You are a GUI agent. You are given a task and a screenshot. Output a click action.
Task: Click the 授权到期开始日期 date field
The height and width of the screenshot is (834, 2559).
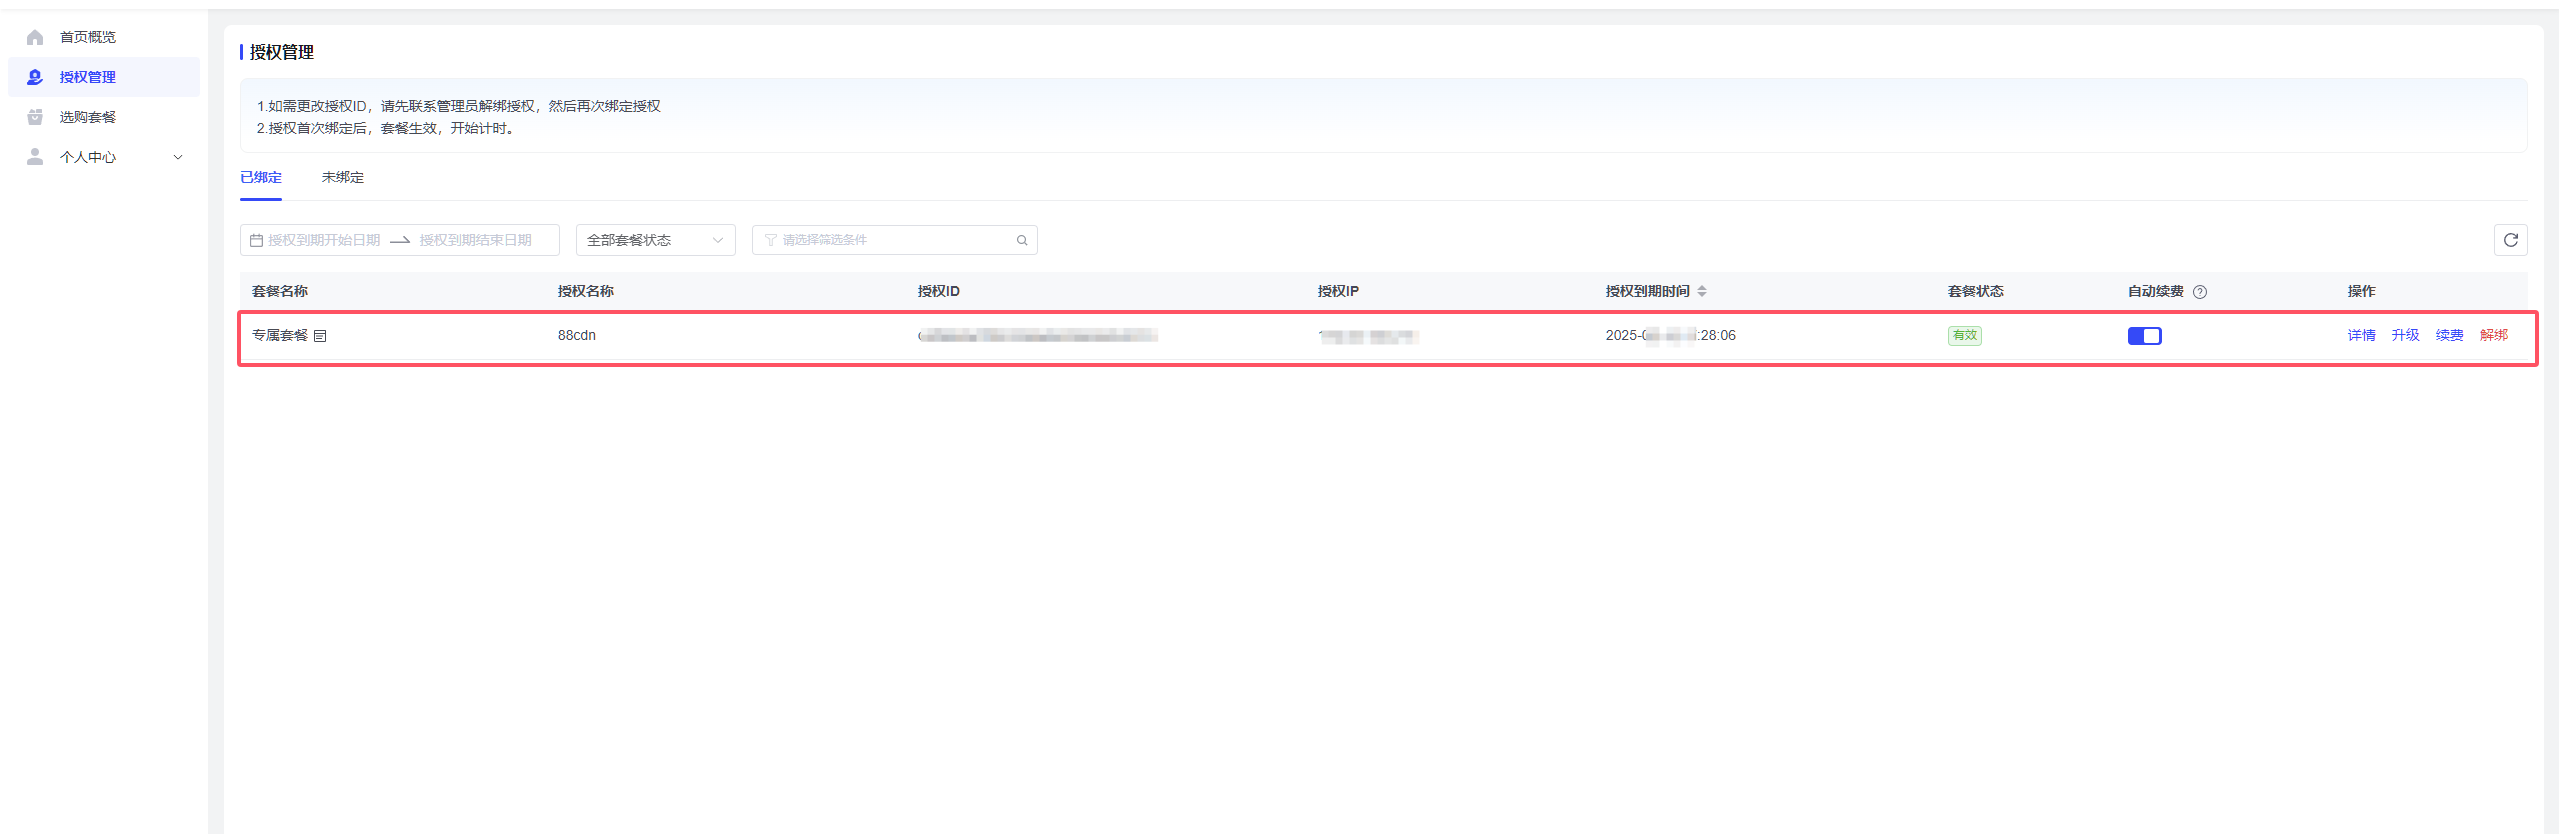click(324, 240)
